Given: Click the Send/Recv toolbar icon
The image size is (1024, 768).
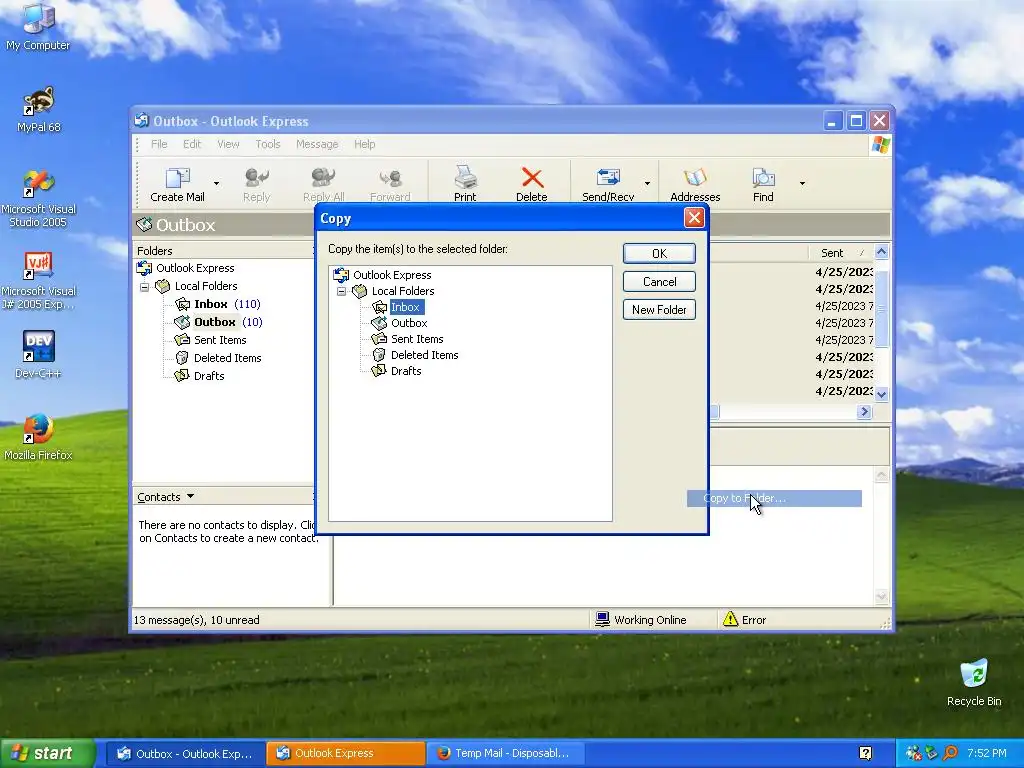Looking at the screenshot, I should 608,184.
